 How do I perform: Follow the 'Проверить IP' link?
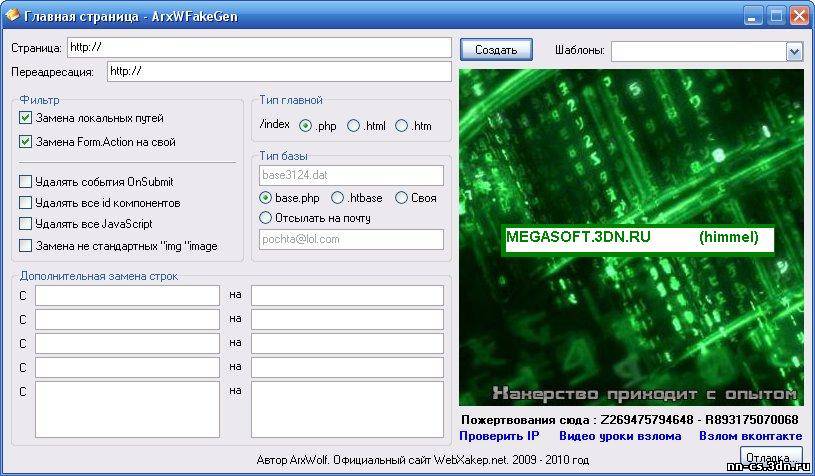499,436
